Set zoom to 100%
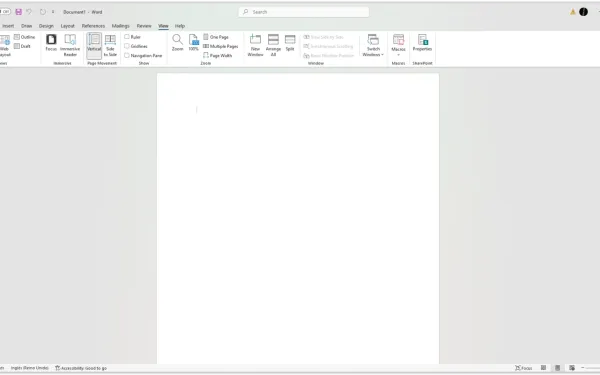 coord(194,42)
